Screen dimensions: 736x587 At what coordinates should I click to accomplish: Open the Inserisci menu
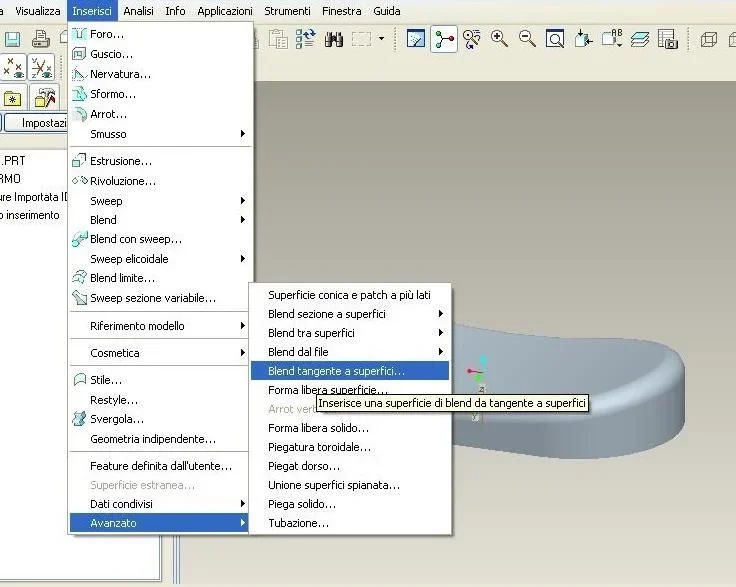(x=92, y=11)
